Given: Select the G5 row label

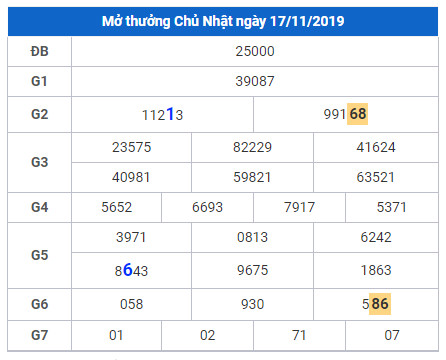Looking at the screenshot, I should (x=40, y=255).
